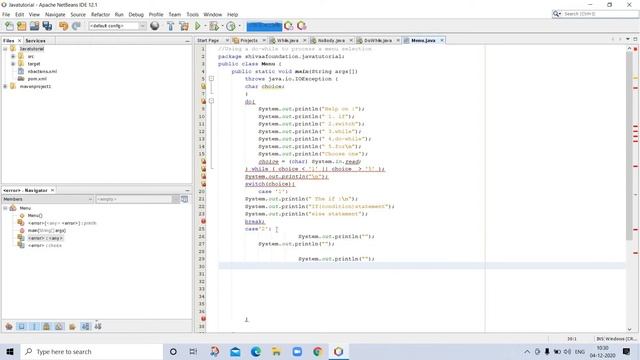Switch to the DoWhile.java editor tab

coord(378,40)
